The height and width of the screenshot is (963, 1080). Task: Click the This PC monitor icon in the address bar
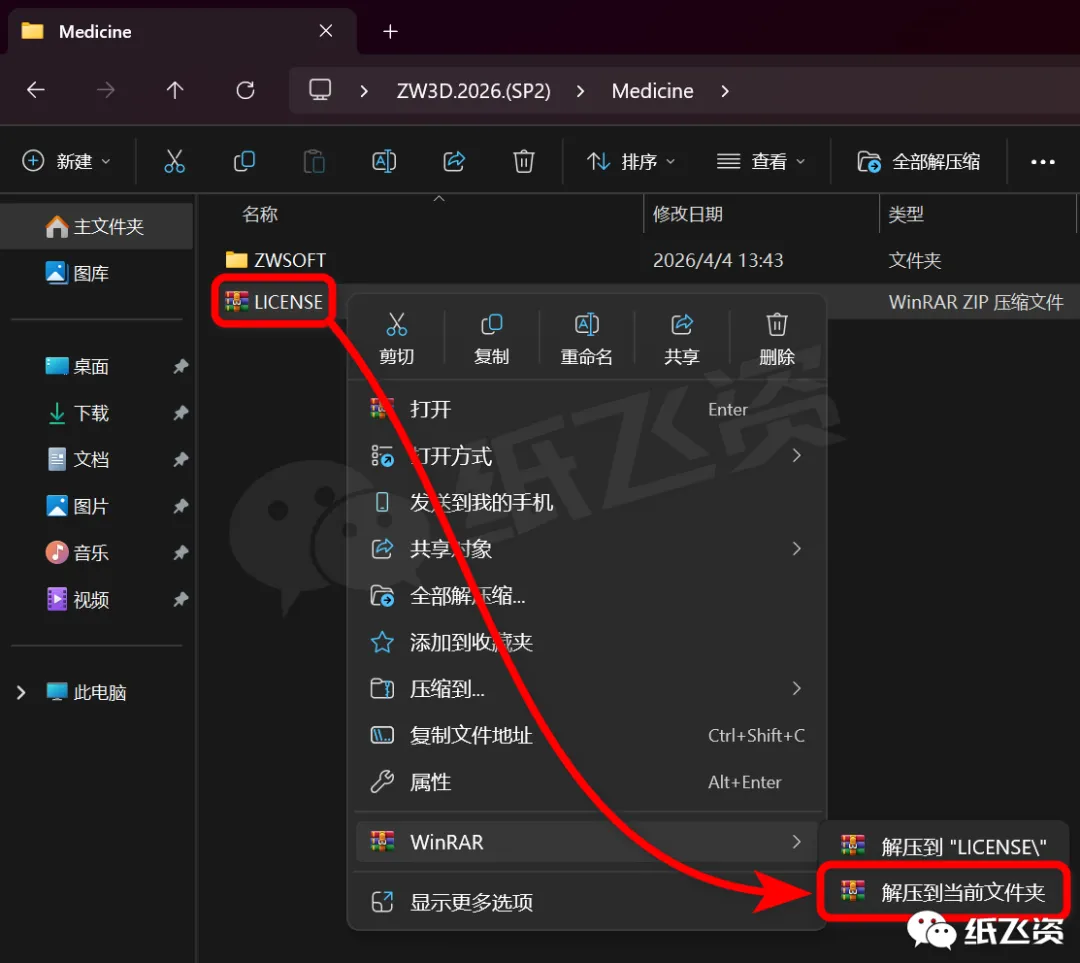[x=320, y=90]
